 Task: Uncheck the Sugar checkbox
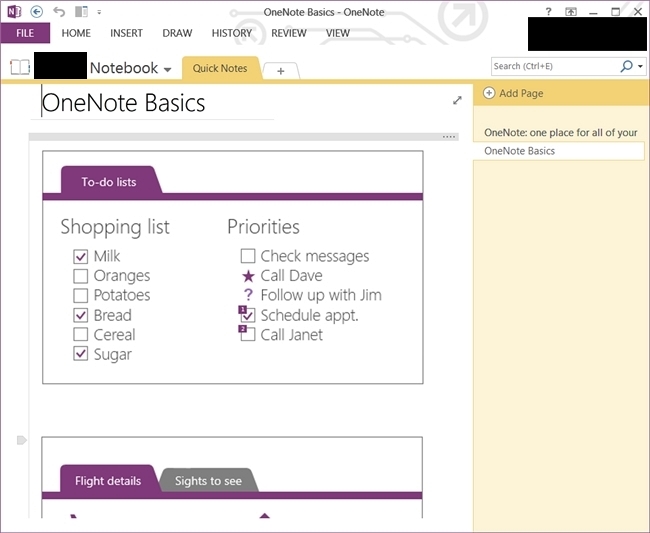click(x=80, y=354)
